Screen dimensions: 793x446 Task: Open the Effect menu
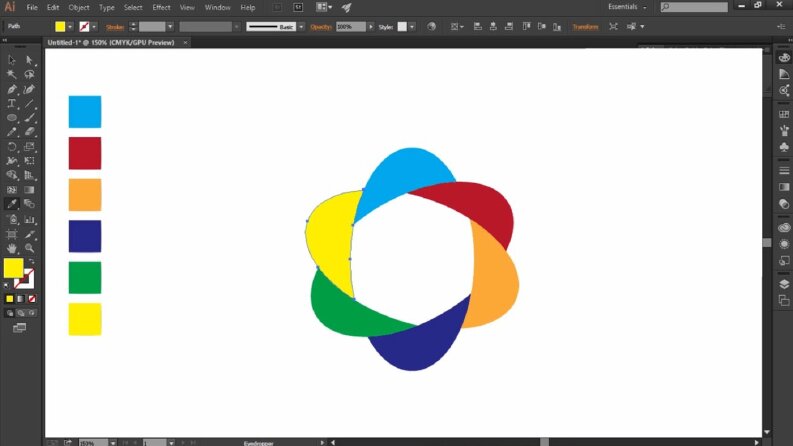[x=161, y=8]
